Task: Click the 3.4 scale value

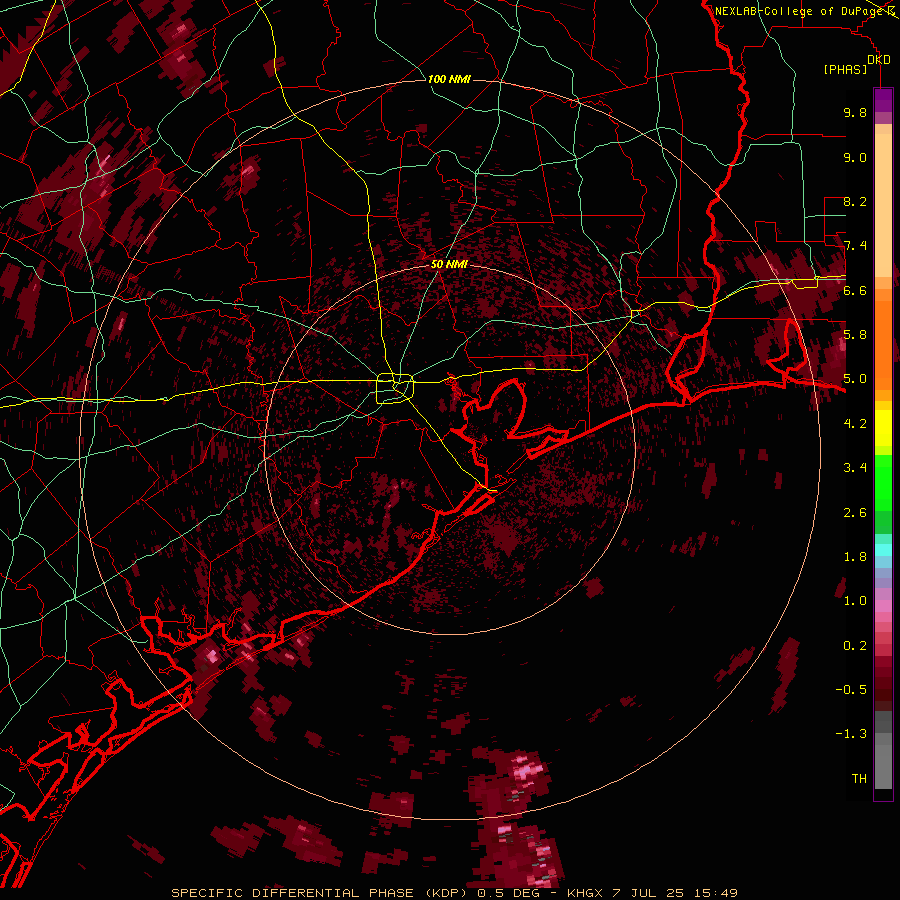Action: coord(855,468)
